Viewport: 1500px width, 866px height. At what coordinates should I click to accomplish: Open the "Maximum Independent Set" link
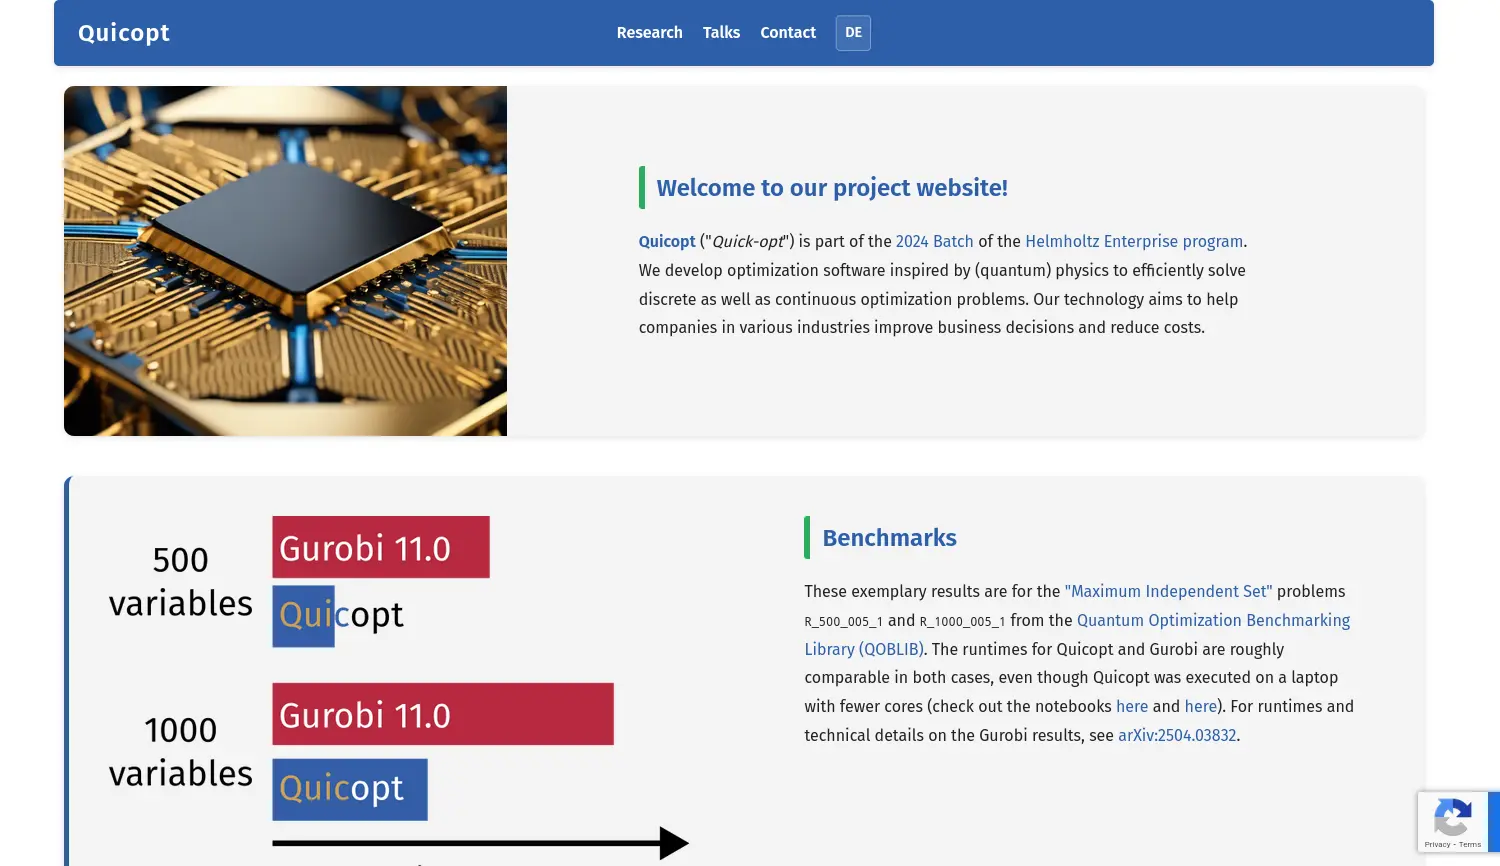pos(1168,592)
